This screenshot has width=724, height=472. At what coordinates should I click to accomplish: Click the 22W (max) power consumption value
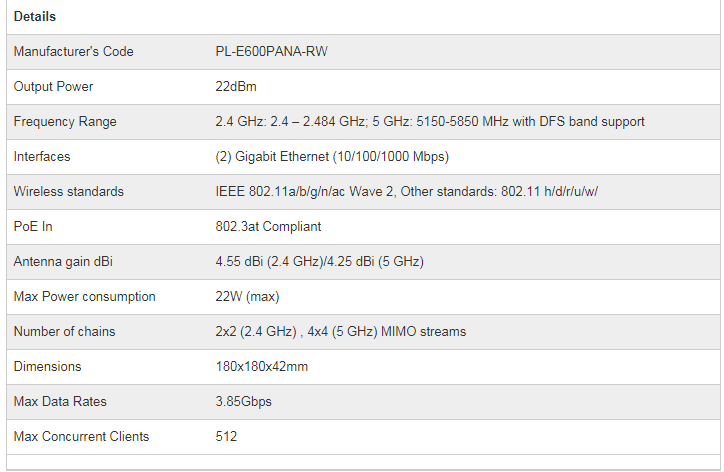(x=247, y=297)
